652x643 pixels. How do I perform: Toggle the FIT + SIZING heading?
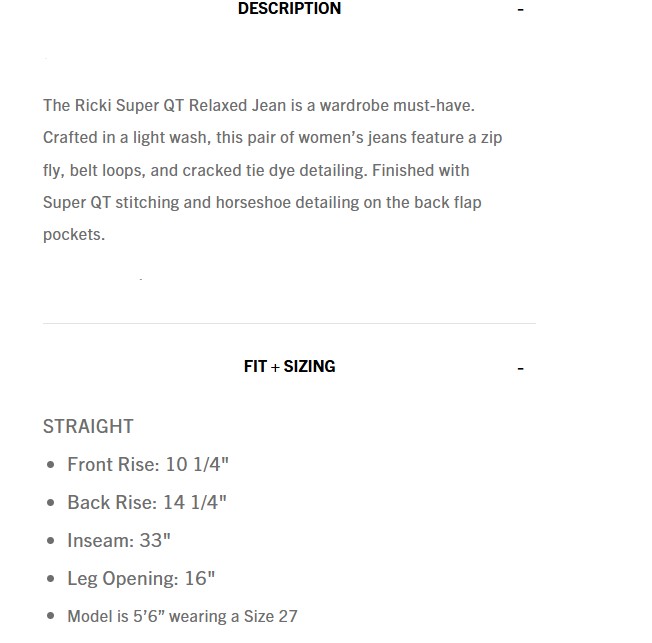(289, 366)
